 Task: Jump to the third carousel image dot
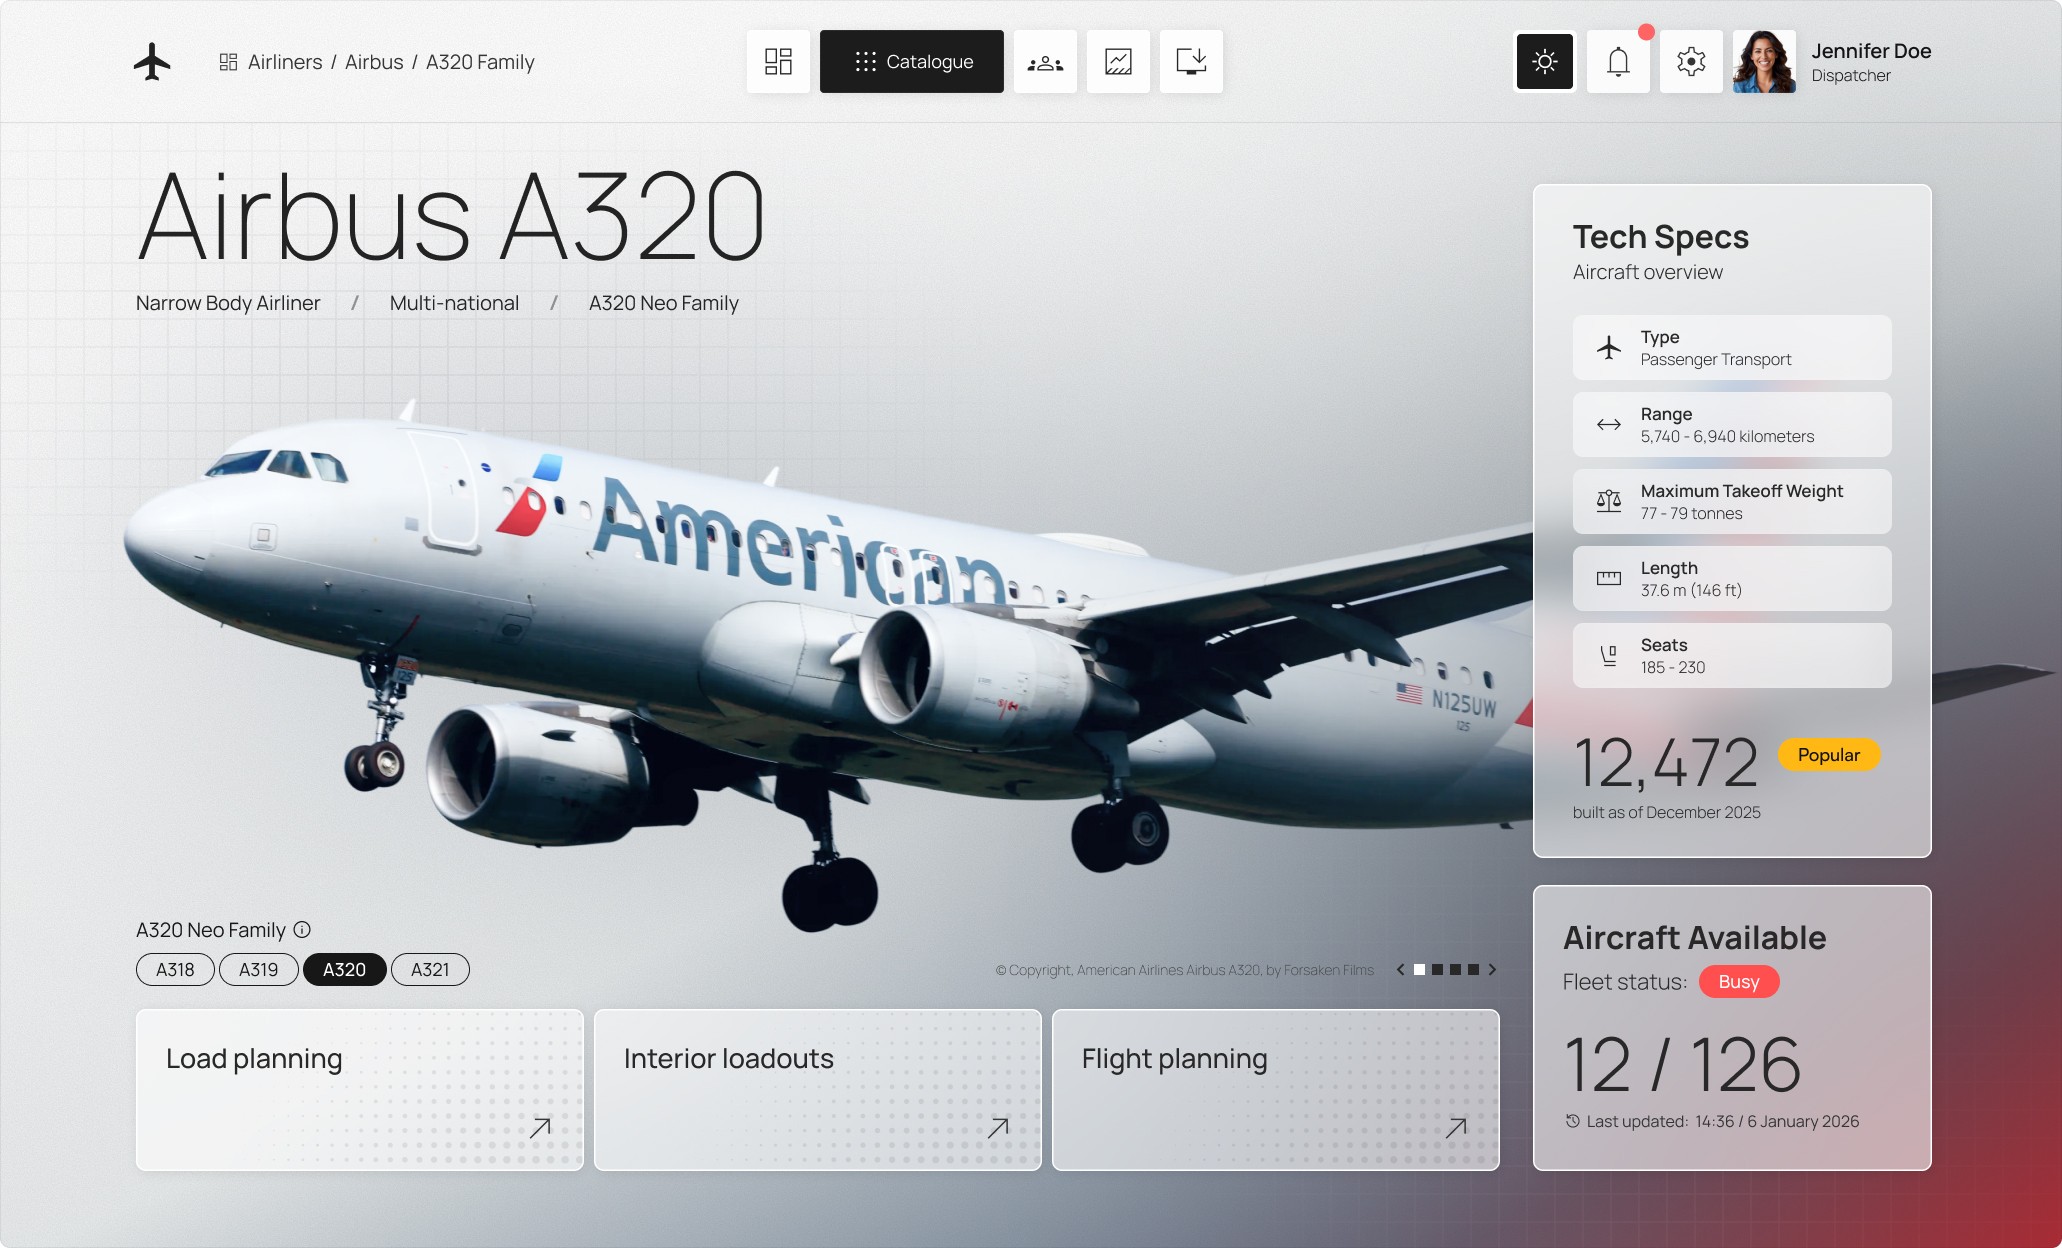(1455, 970)
